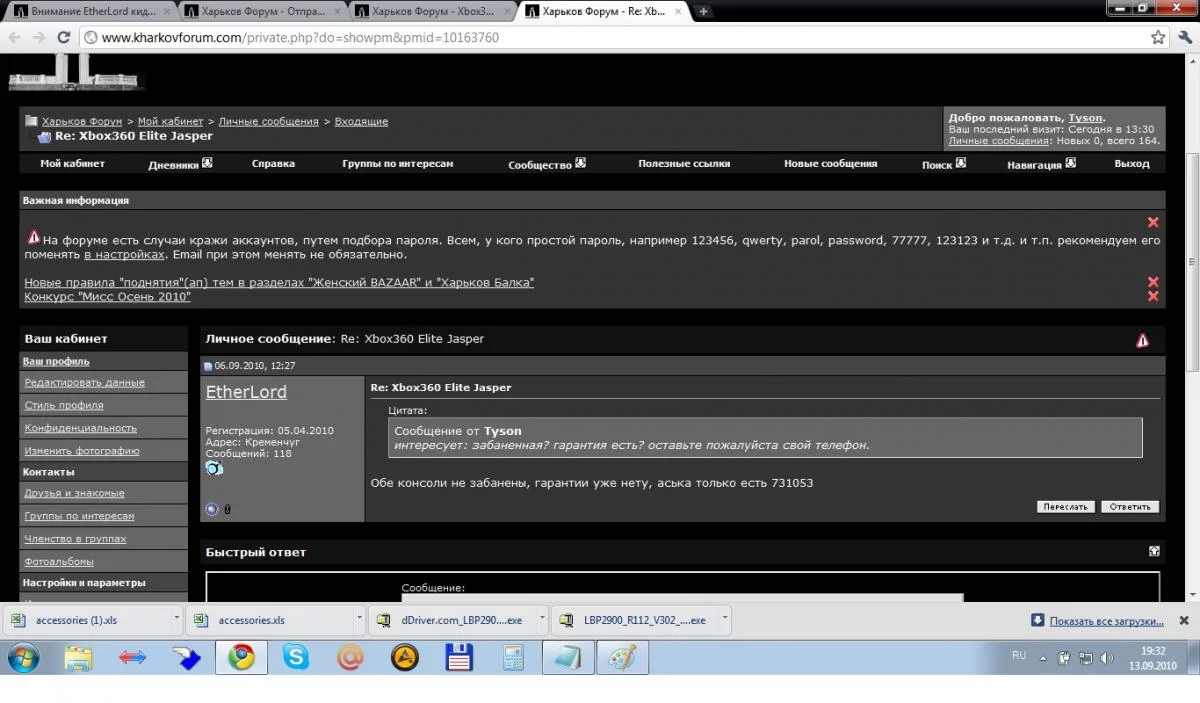Expand the Навигация dropdown menu
The width and height of the screenshot is (1200, 703).
click(1070, 162)
